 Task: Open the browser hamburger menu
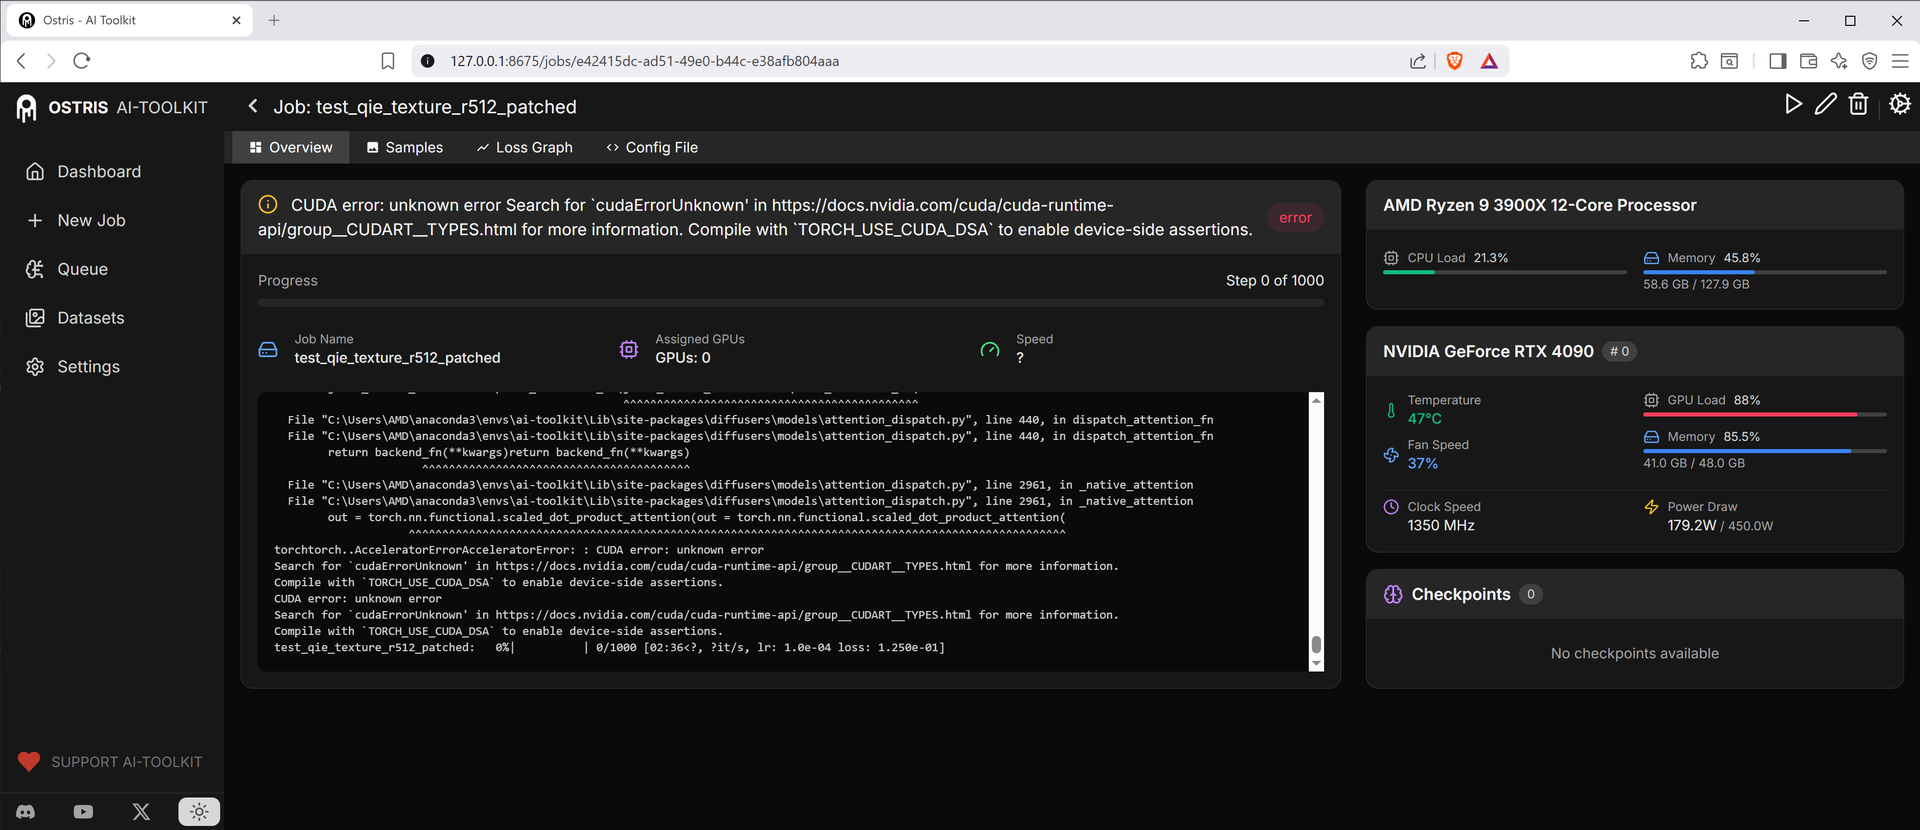tap(1900, 61)
